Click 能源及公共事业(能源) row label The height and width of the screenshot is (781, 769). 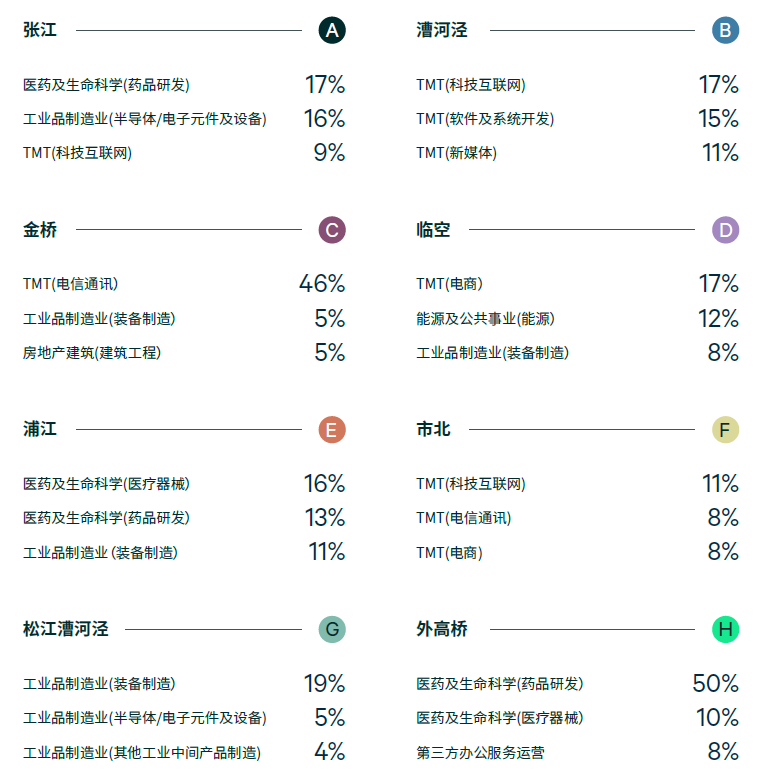485,319
